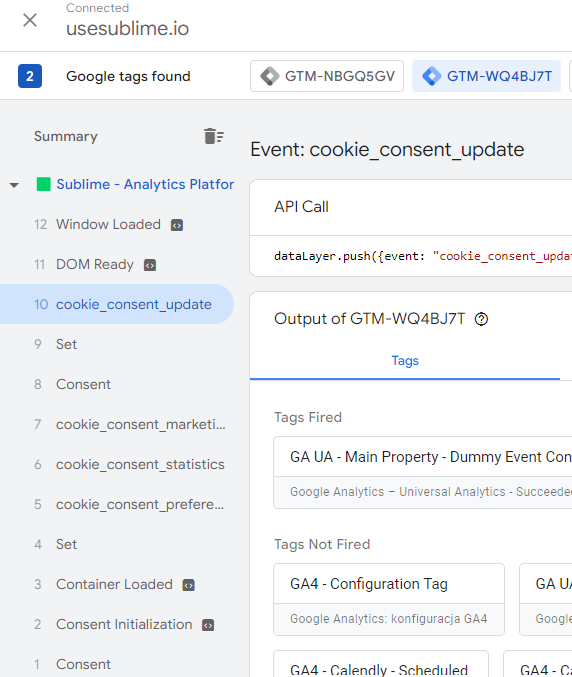The height and width of the screenshot is (677, 572).
Task: Select event 3 Container Loaded
Action: click(117, 584)
